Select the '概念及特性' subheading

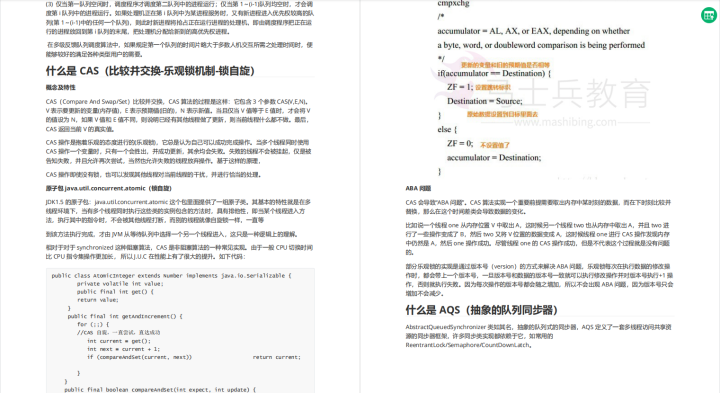point(60,87)
